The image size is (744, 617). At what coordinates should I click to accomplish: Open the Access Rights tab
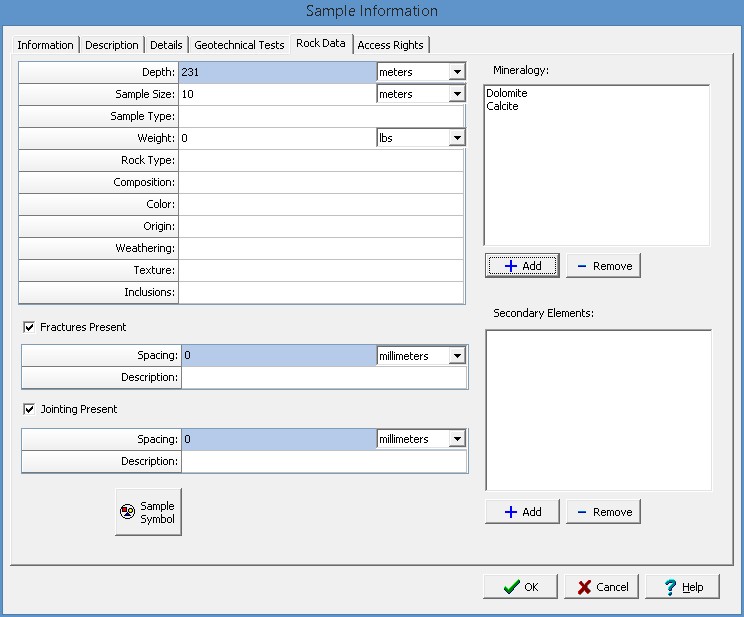[x=390, y=45]
